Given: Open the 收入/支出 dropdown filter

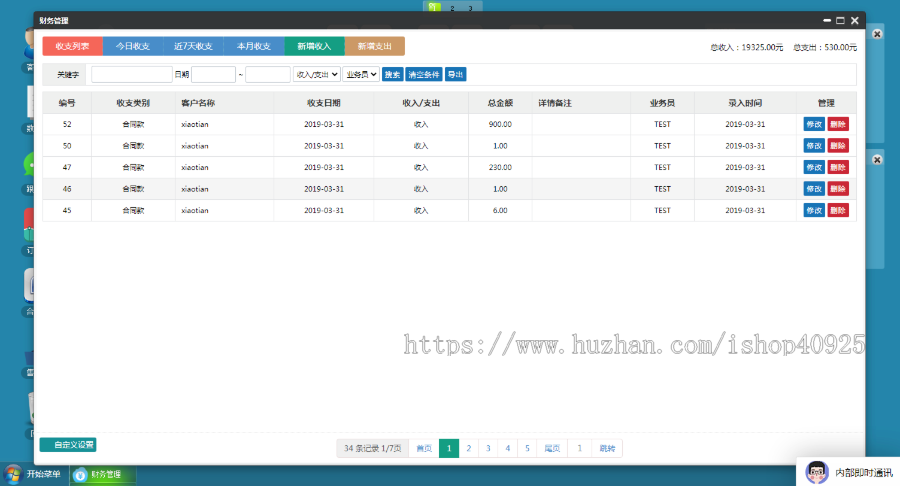Looking at the screenshot, I should [x=316, y=74].
